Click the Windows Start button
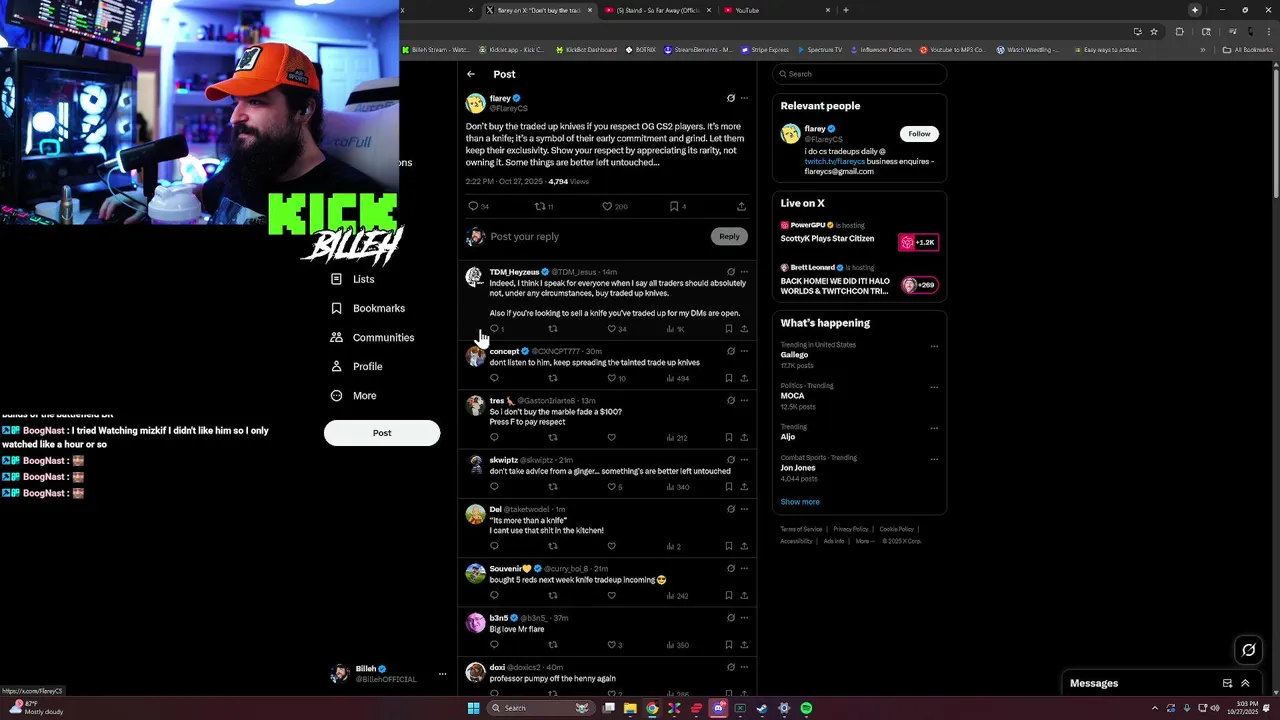 point(473,708)
